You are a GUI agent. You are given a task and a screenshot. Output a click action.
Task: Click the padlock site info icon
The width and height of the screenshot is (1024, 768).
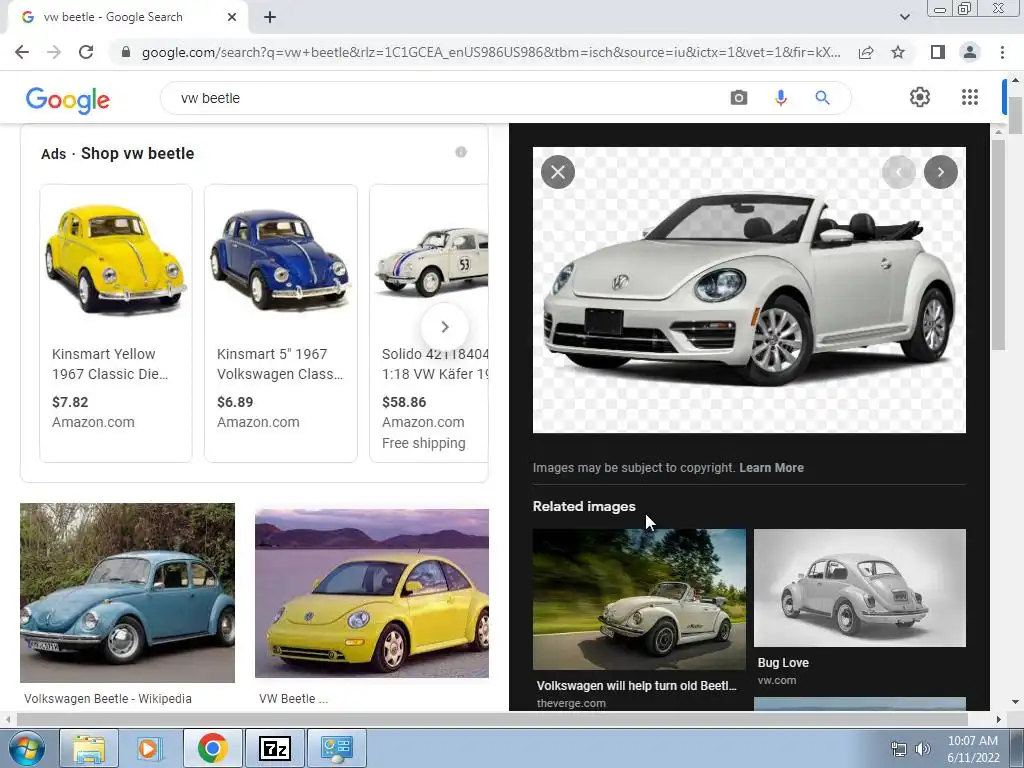(x=126, y=52)
